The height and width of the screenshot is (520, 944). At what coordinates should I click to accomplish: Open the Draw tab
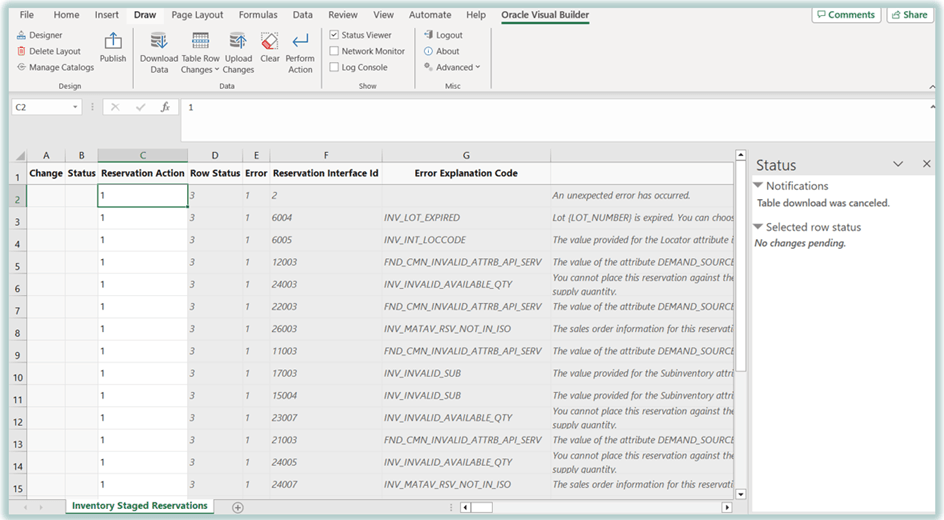tap(144, 14)
